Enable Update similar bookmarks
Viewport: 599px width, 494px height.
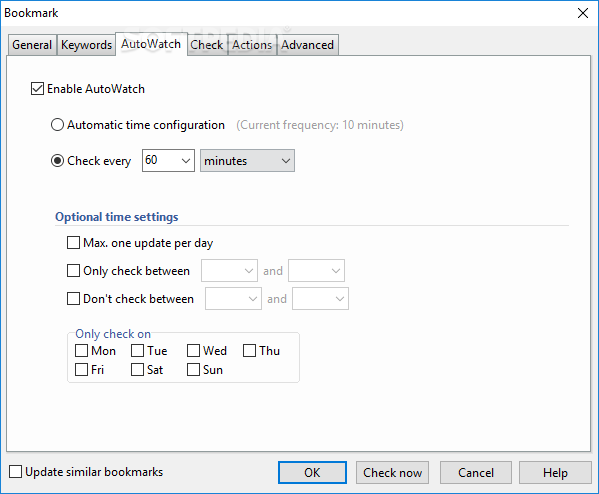pos(15,471)
